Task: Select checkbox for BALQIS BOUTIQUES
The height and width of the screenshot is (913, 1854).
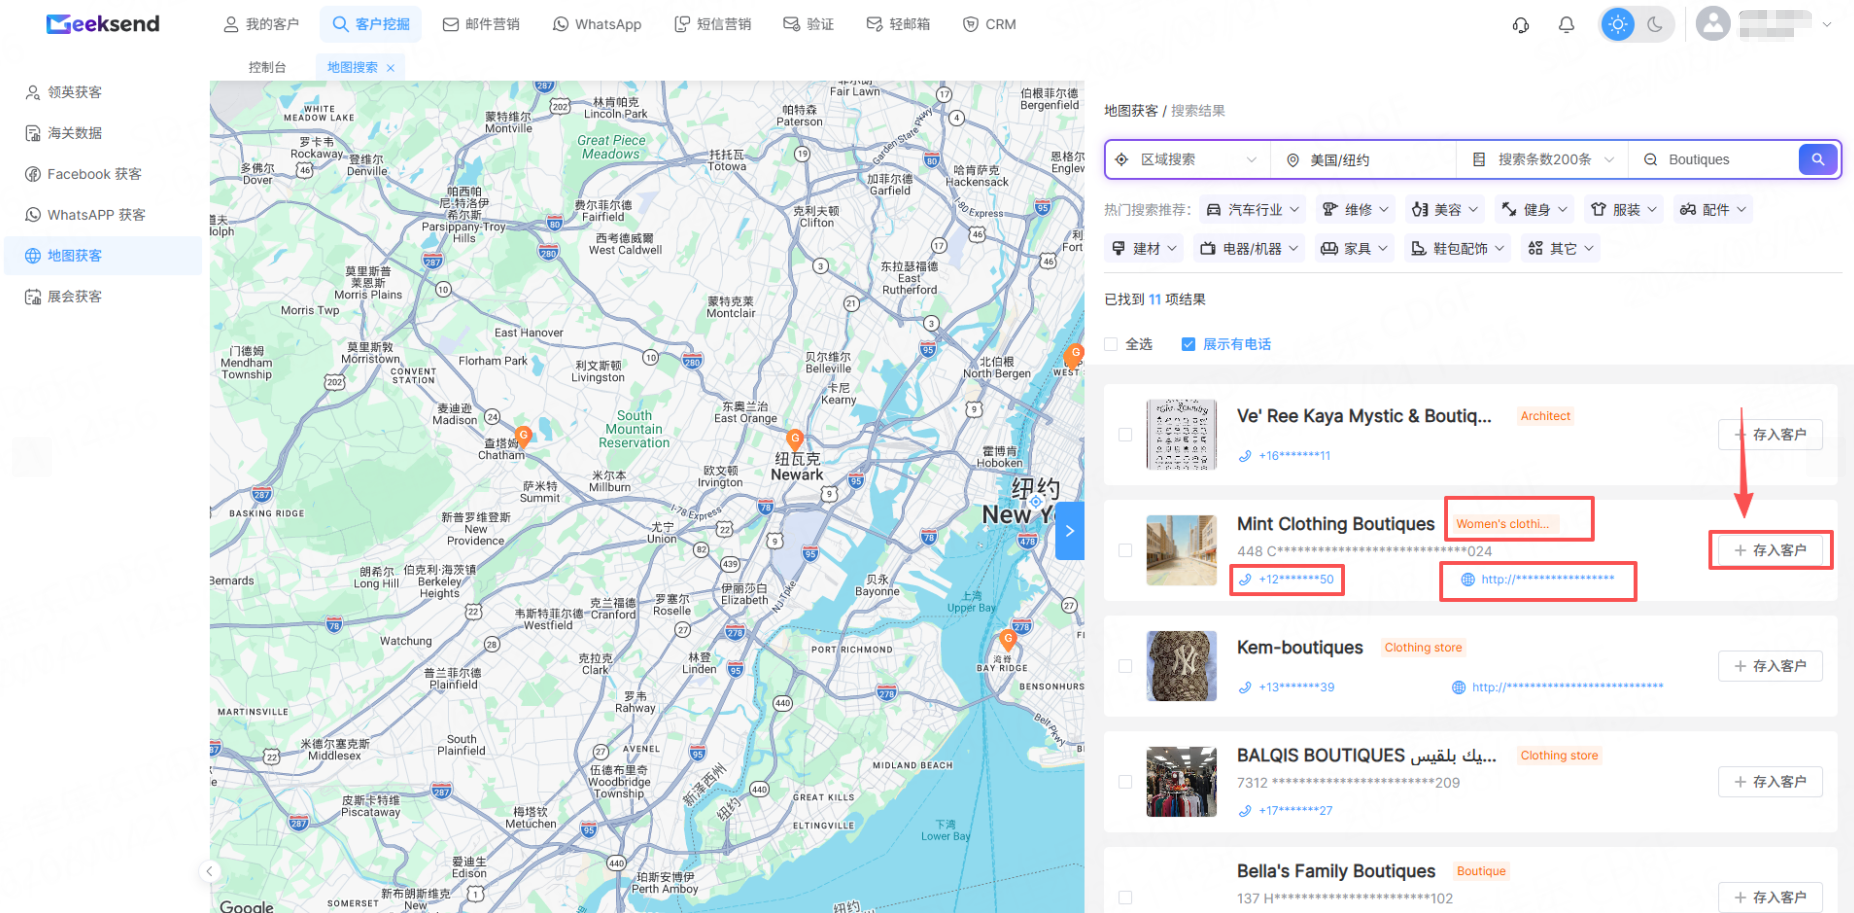Action: [1125, 782]
